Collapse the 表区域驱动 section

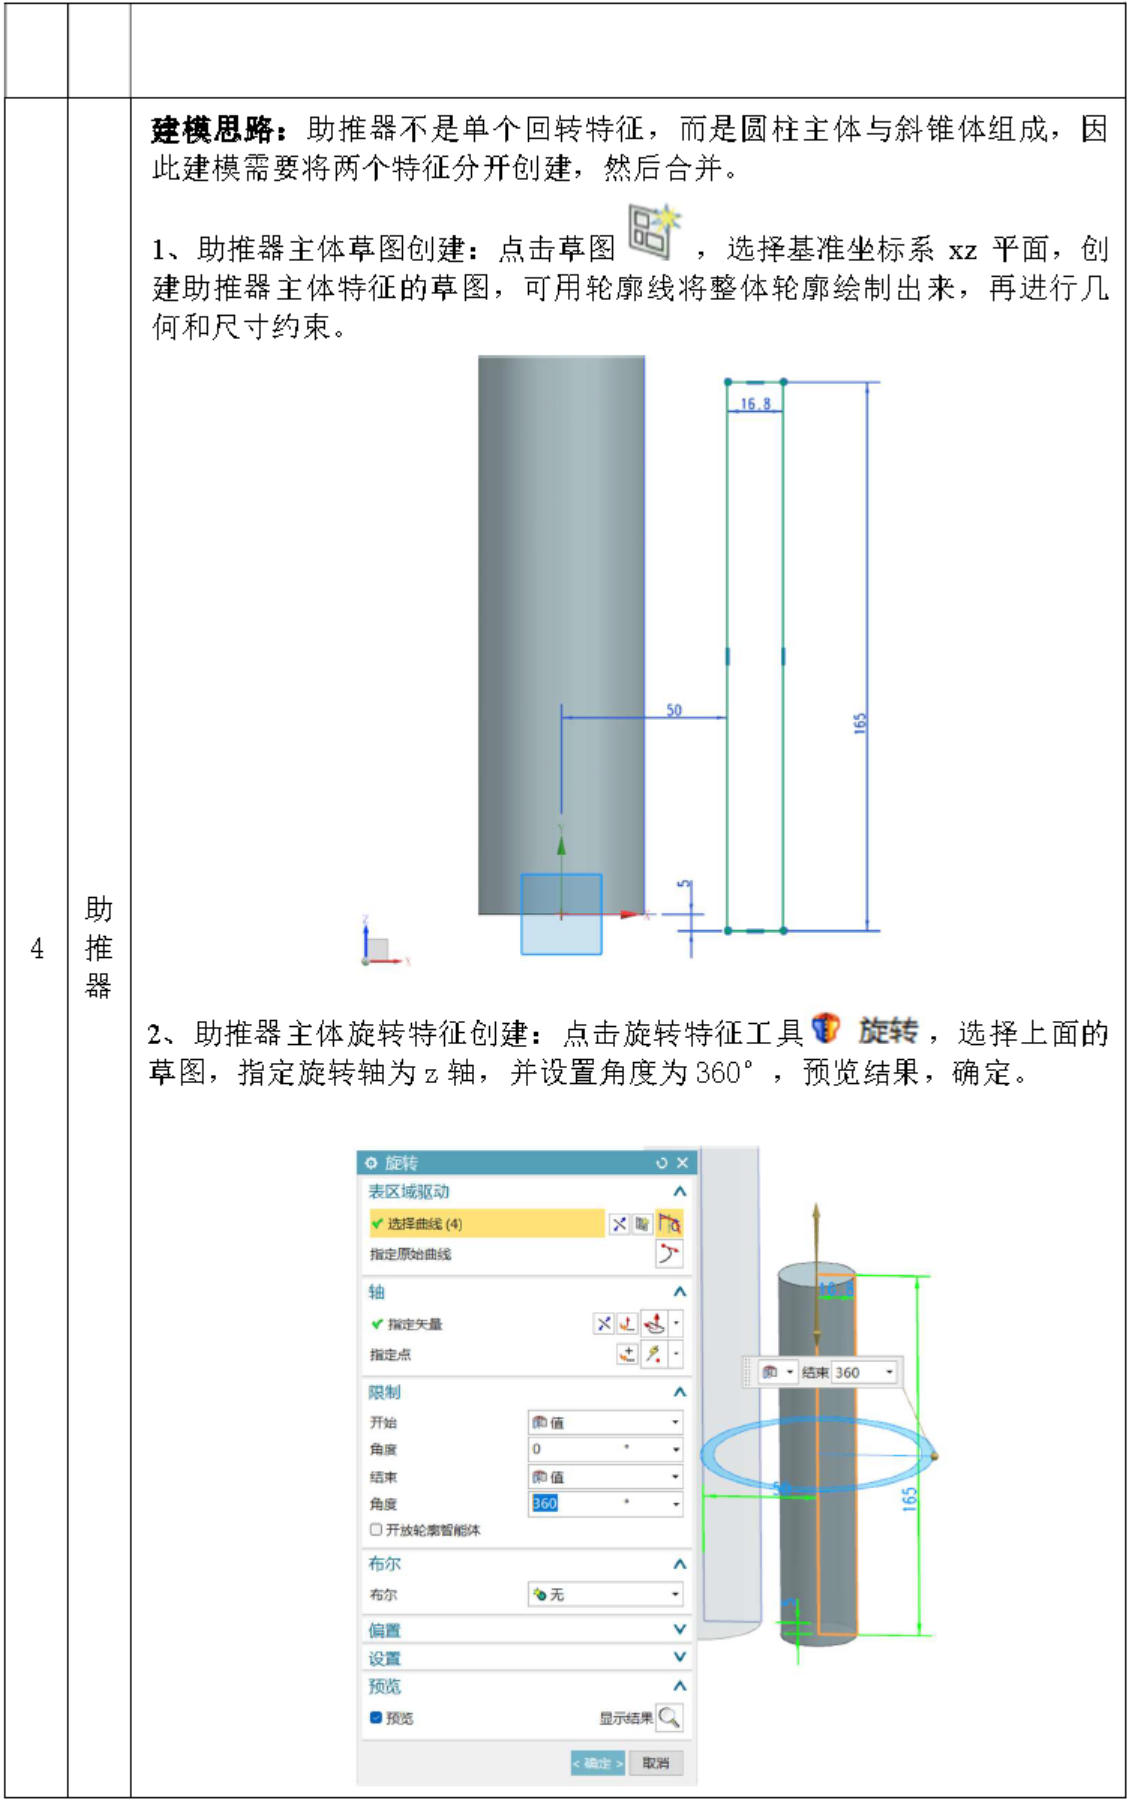680,1191
